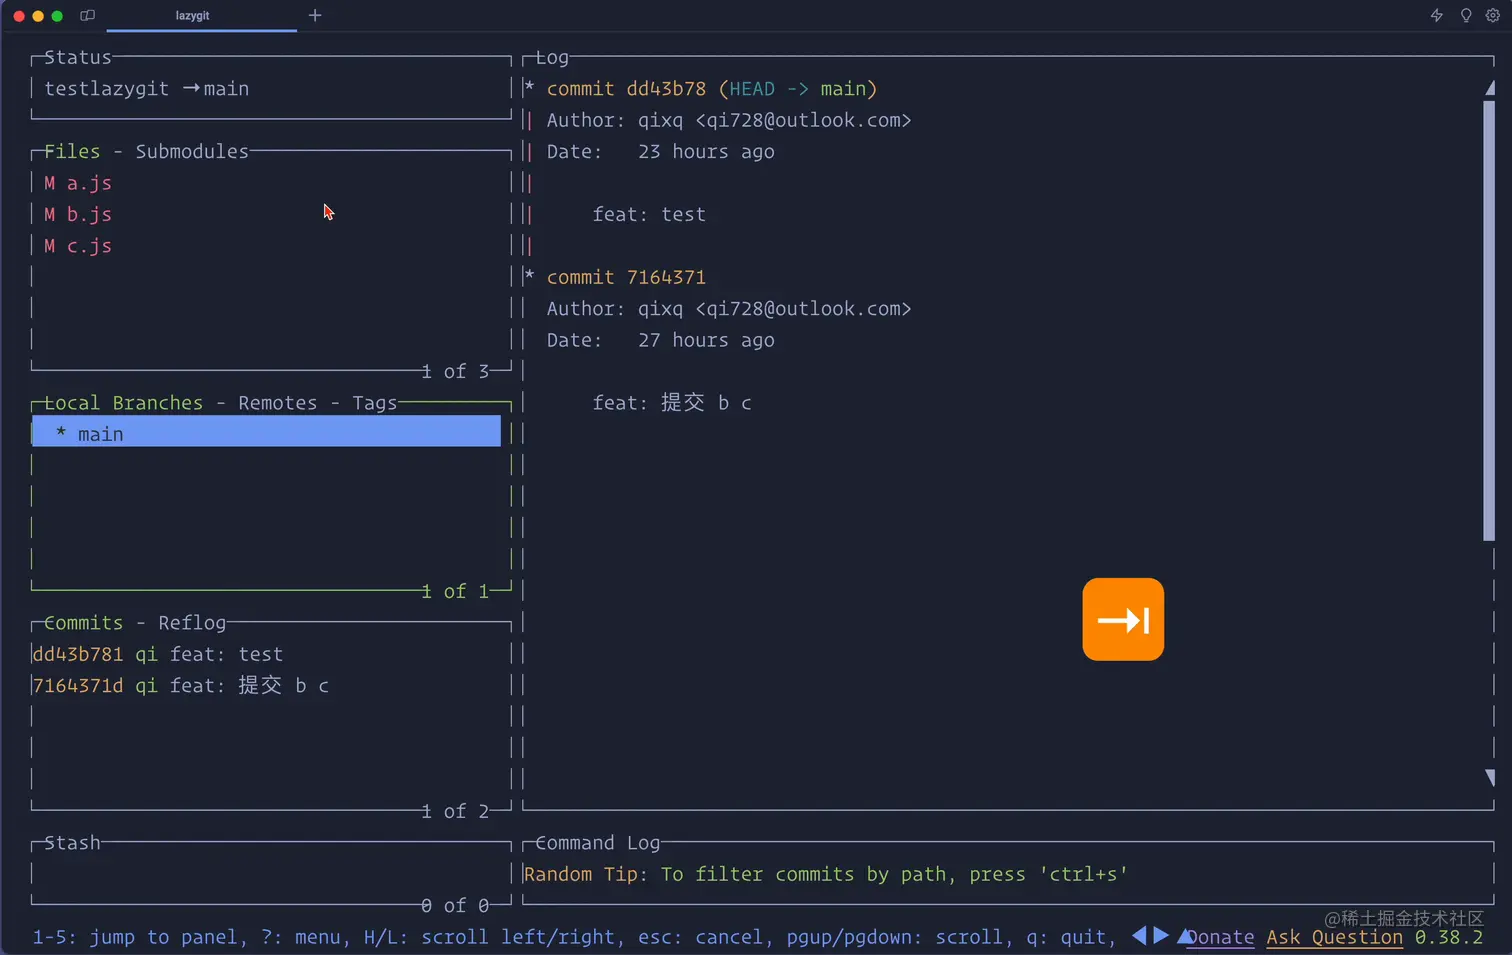The width and height of the screenshot is (1512, 955).
Task: Click testlazygit → main status line
Action: coord(147,88)
